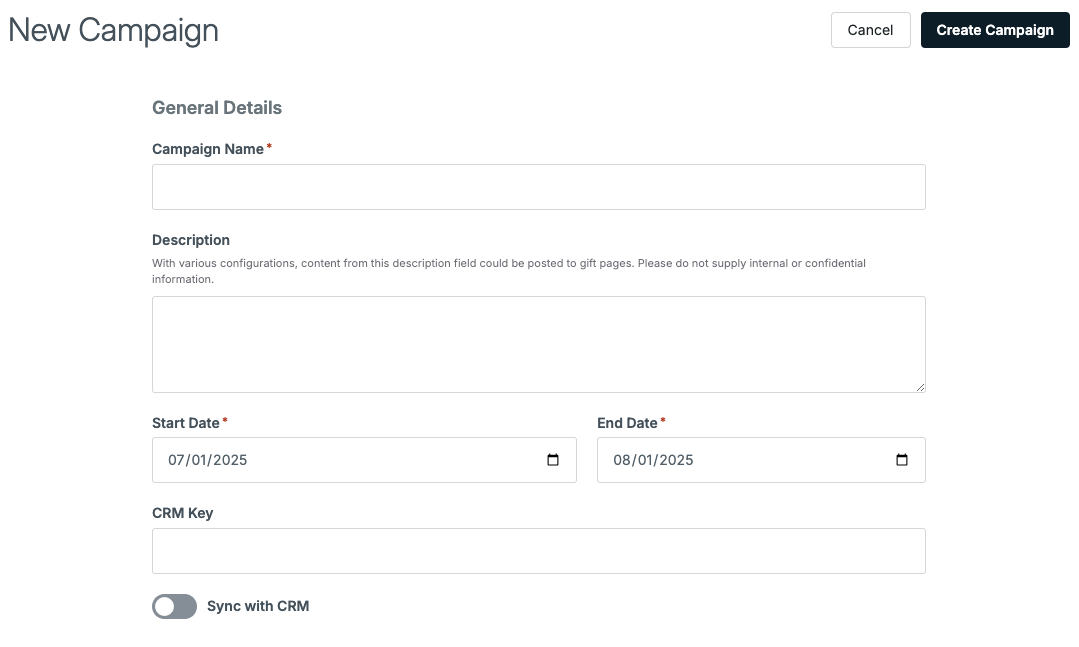Screen dimensions: 1079x647
Task: Grab the Description textarea resize handle
Action: [920, 387]
